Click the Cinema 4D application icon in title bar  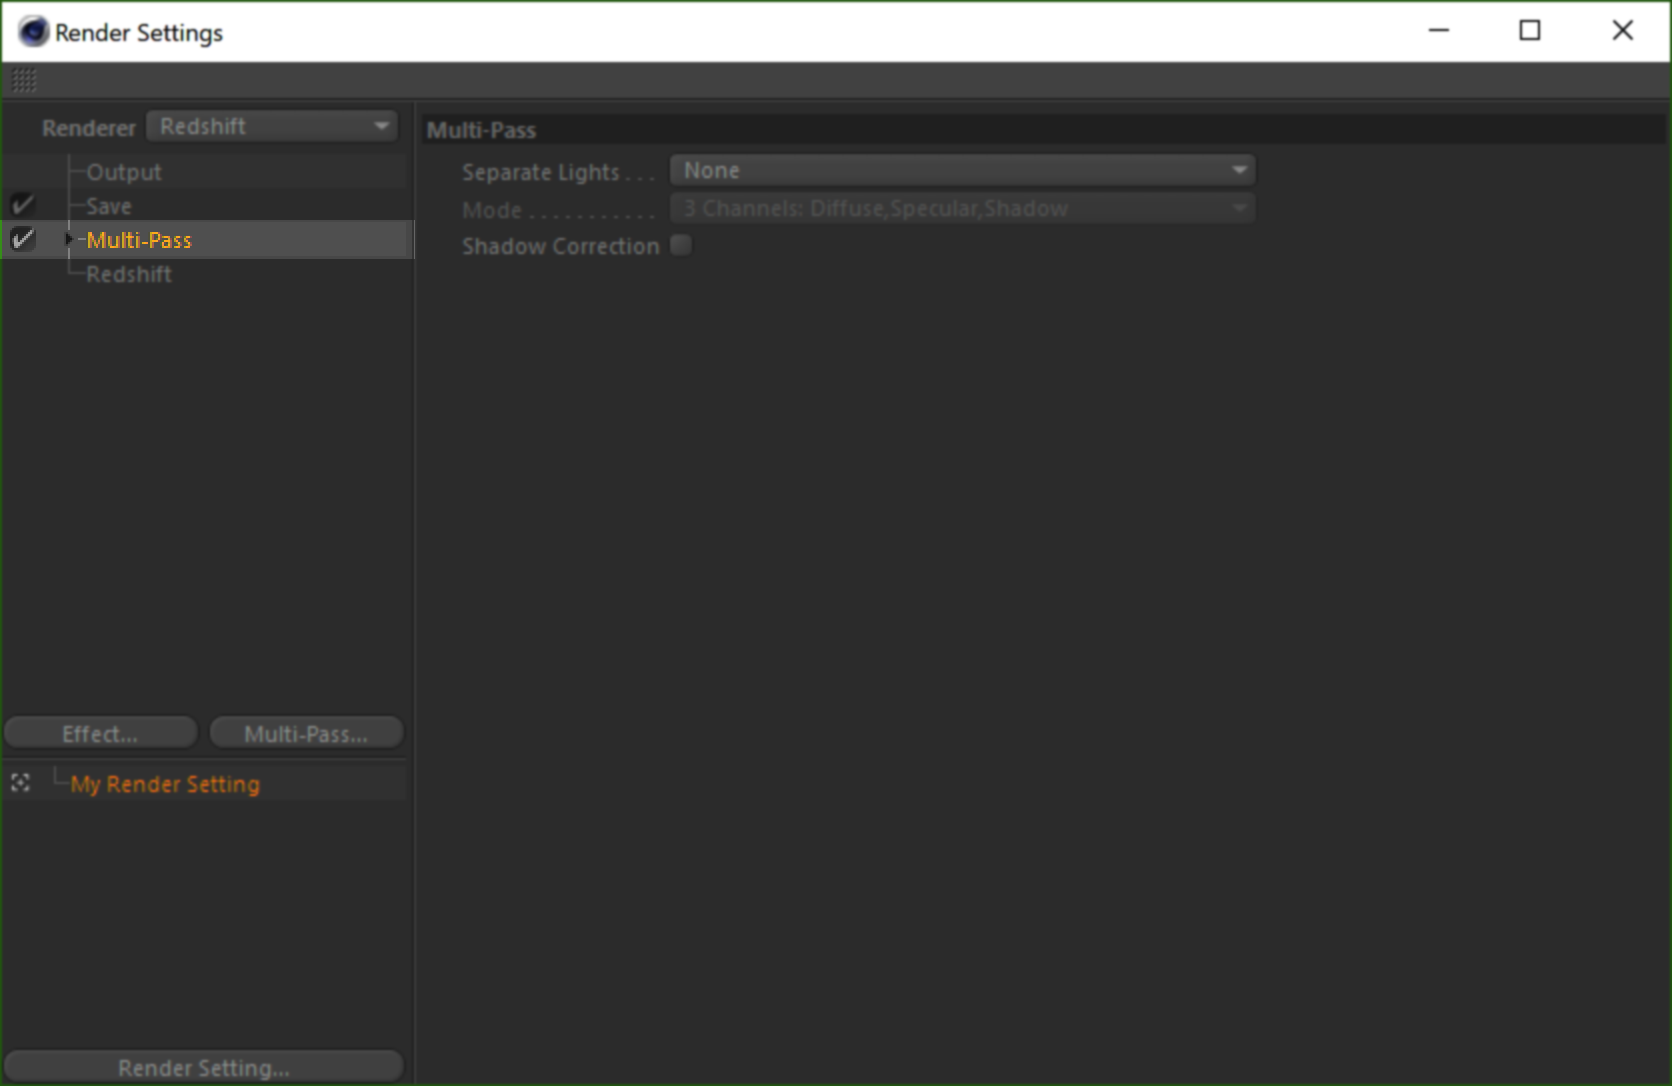click(33, 32)
